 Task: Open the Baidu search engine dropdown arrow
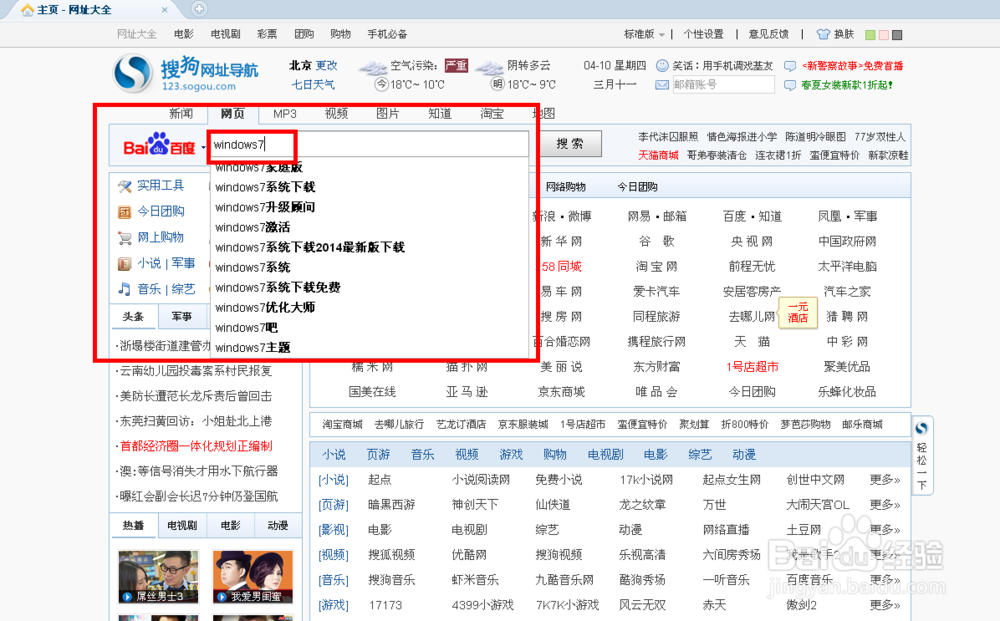(x=203, y=148)
